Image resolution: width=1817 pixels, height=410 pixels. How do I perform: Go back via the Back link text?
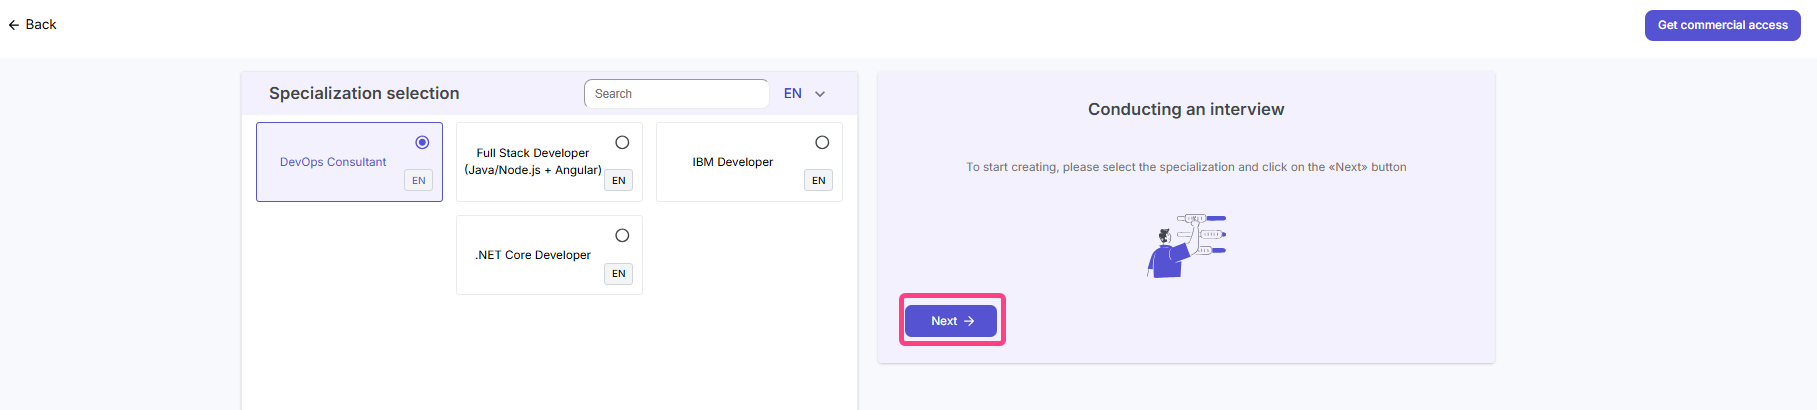point(41,25)
